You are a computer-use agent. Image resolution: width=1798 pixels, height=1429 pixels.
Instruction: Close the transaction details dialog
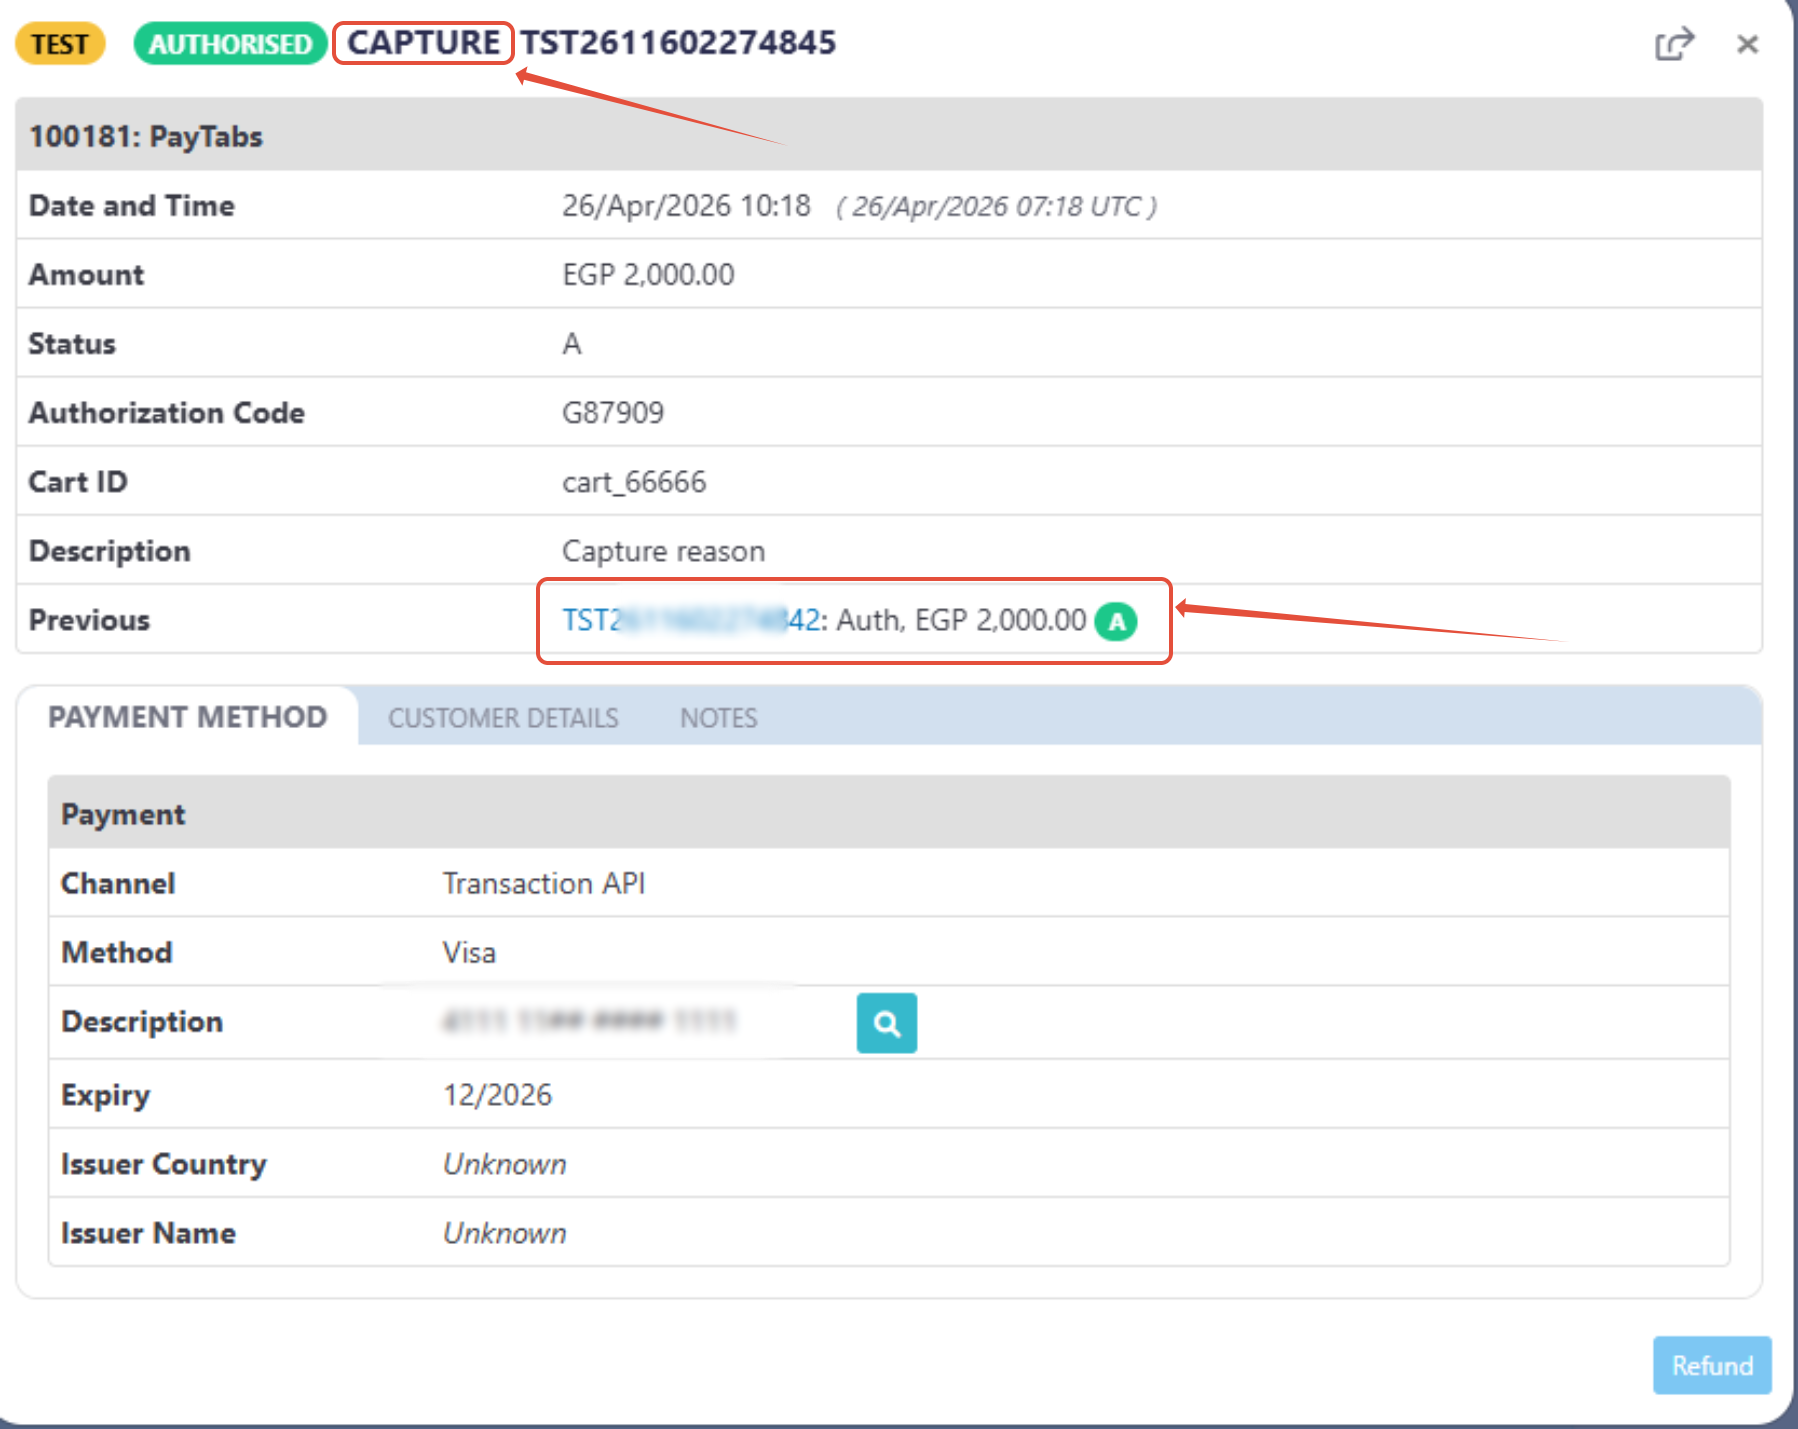tap(1747, 44)
